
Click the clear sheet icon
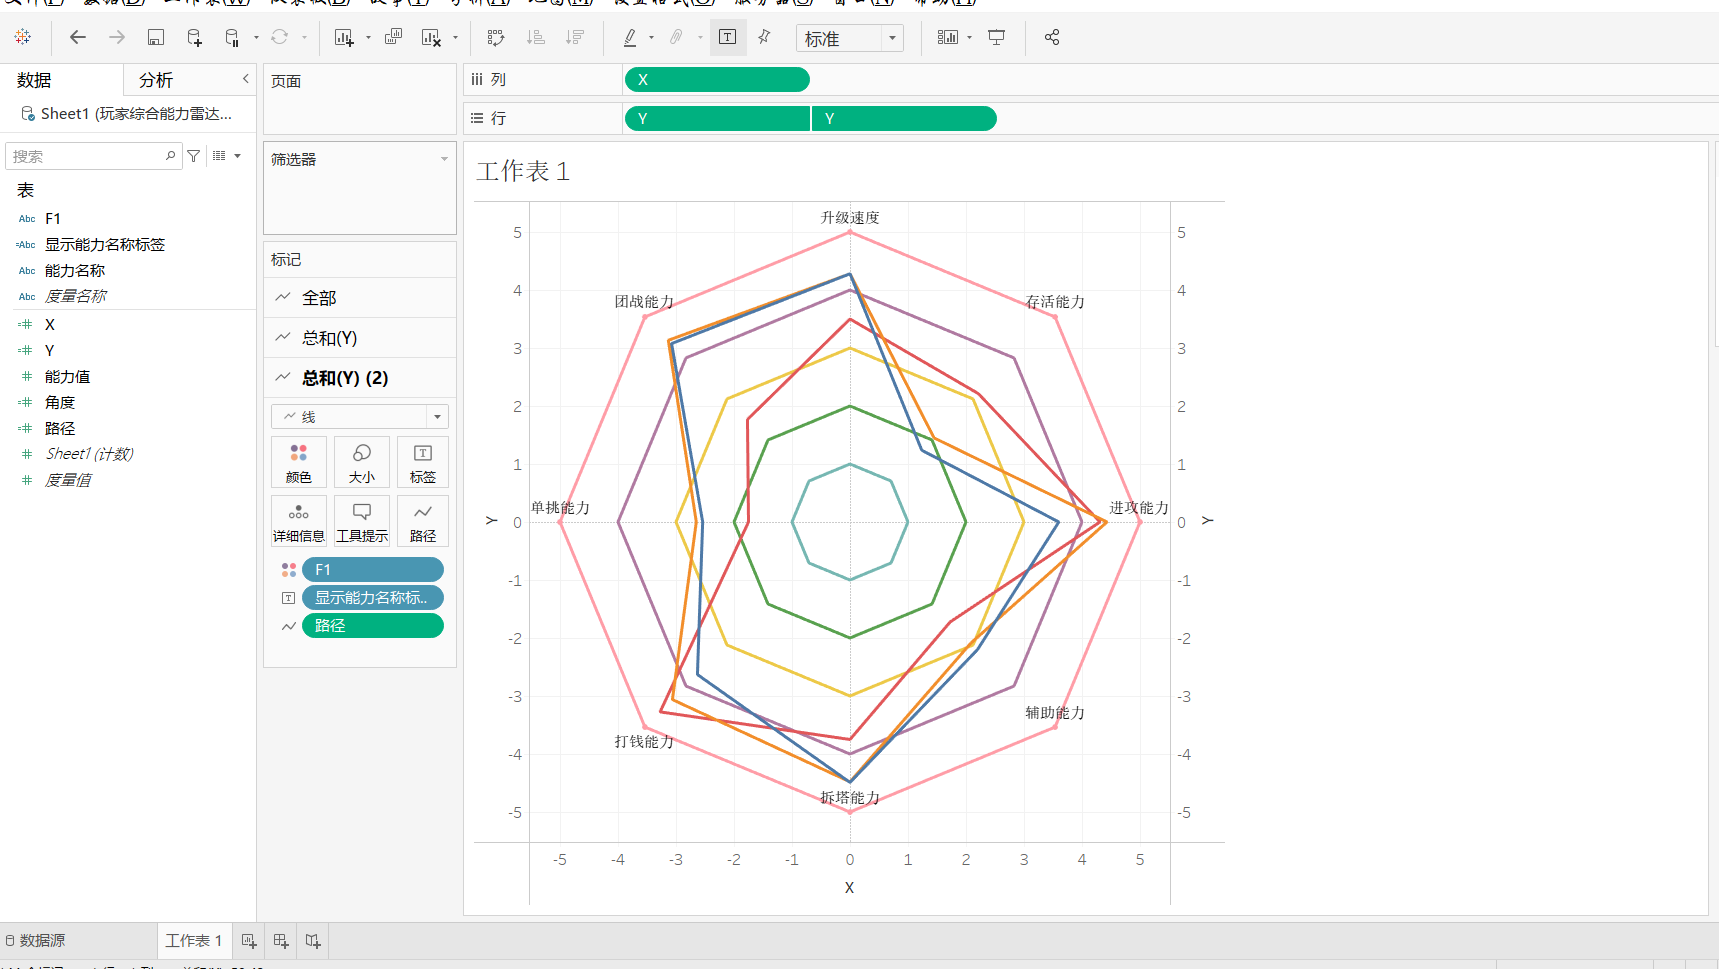pyautogui.click(x=431, y=37)
